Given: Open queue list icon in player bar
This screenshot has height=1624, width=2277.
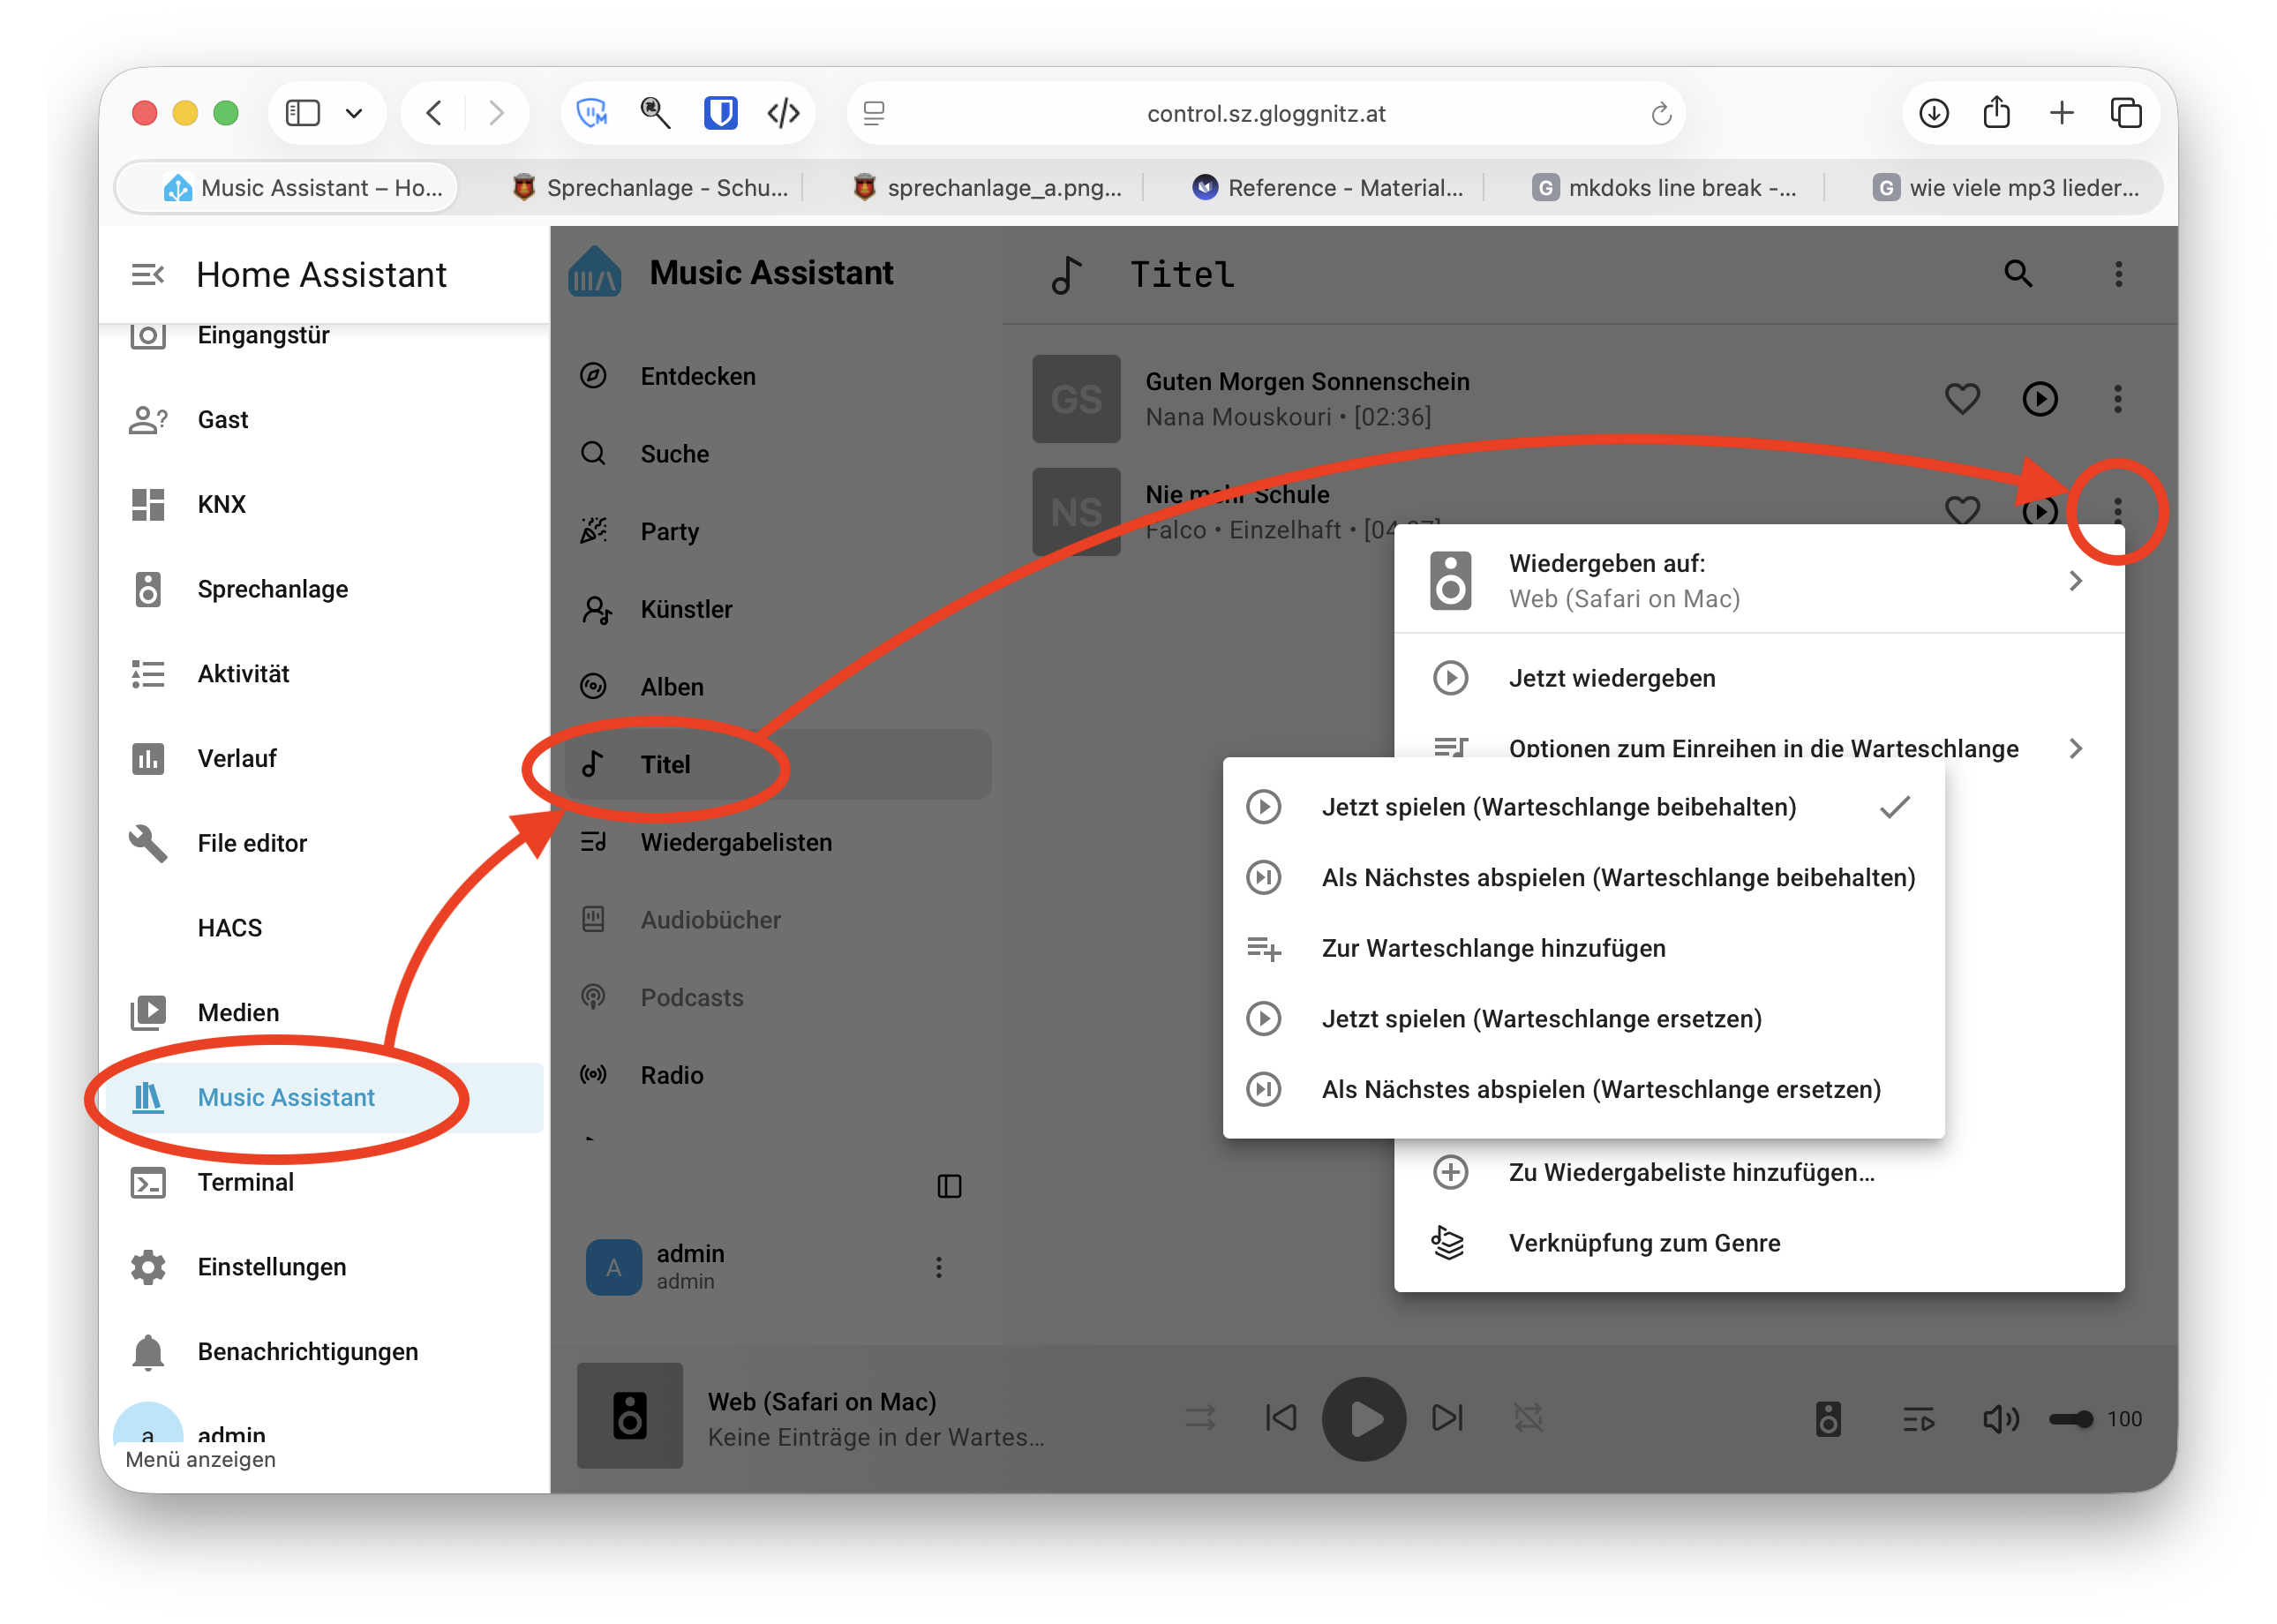Looking at the screenshot, I should pos(1918,1419).
